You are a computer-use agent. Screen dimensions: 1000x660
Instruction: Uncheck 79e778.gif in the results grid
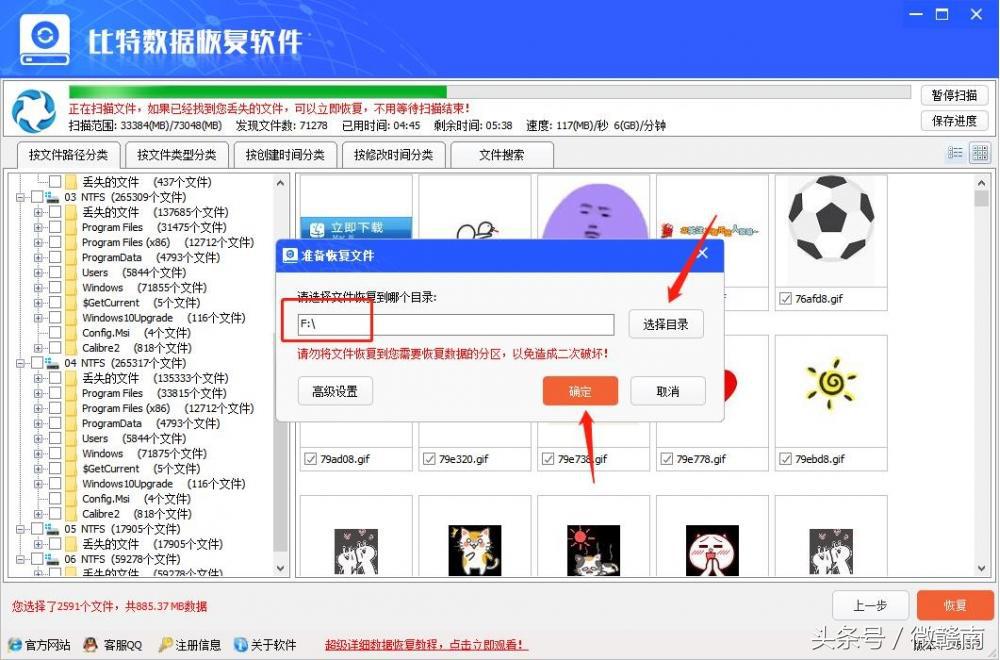click(668, 458)
